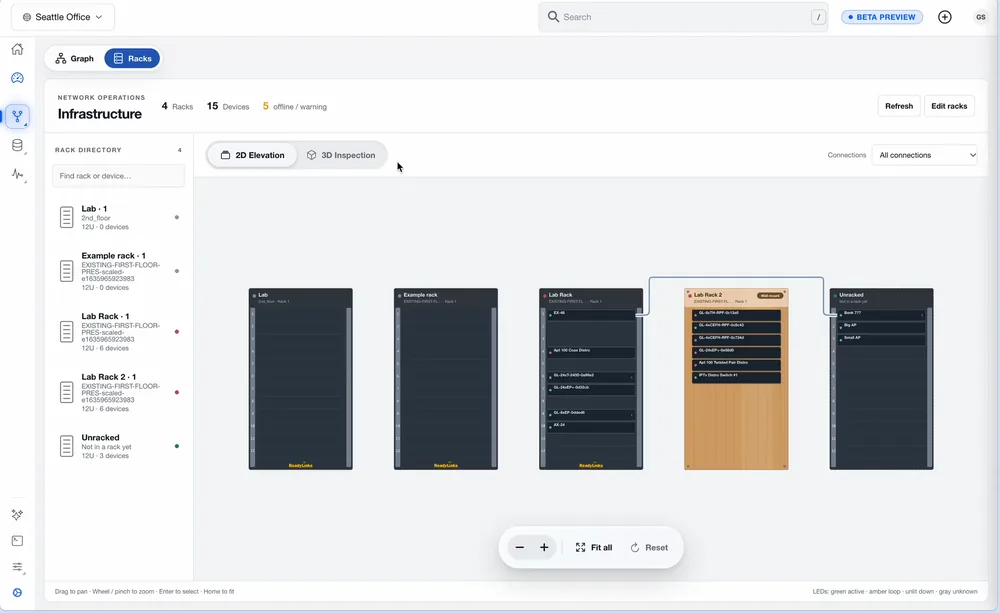1000x613 pixels.
Task: Click the Refresh button
Action: pos(899,106)
